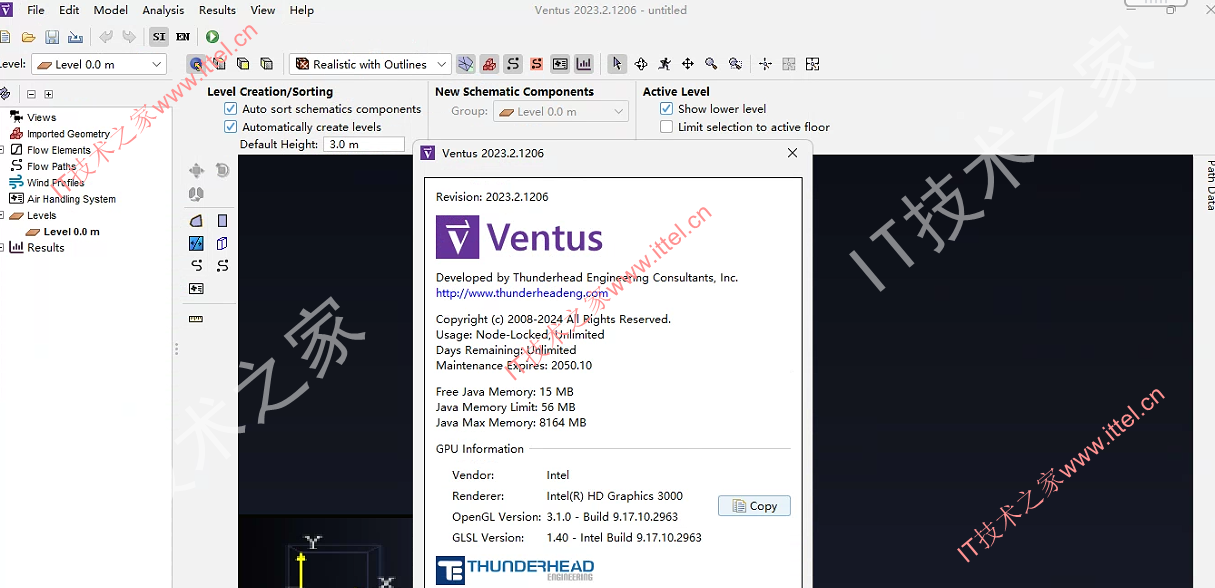1215x588 pixels.
Task: Click the Open file folder icon
Action: pyautogui.click(x=28, y=37)
